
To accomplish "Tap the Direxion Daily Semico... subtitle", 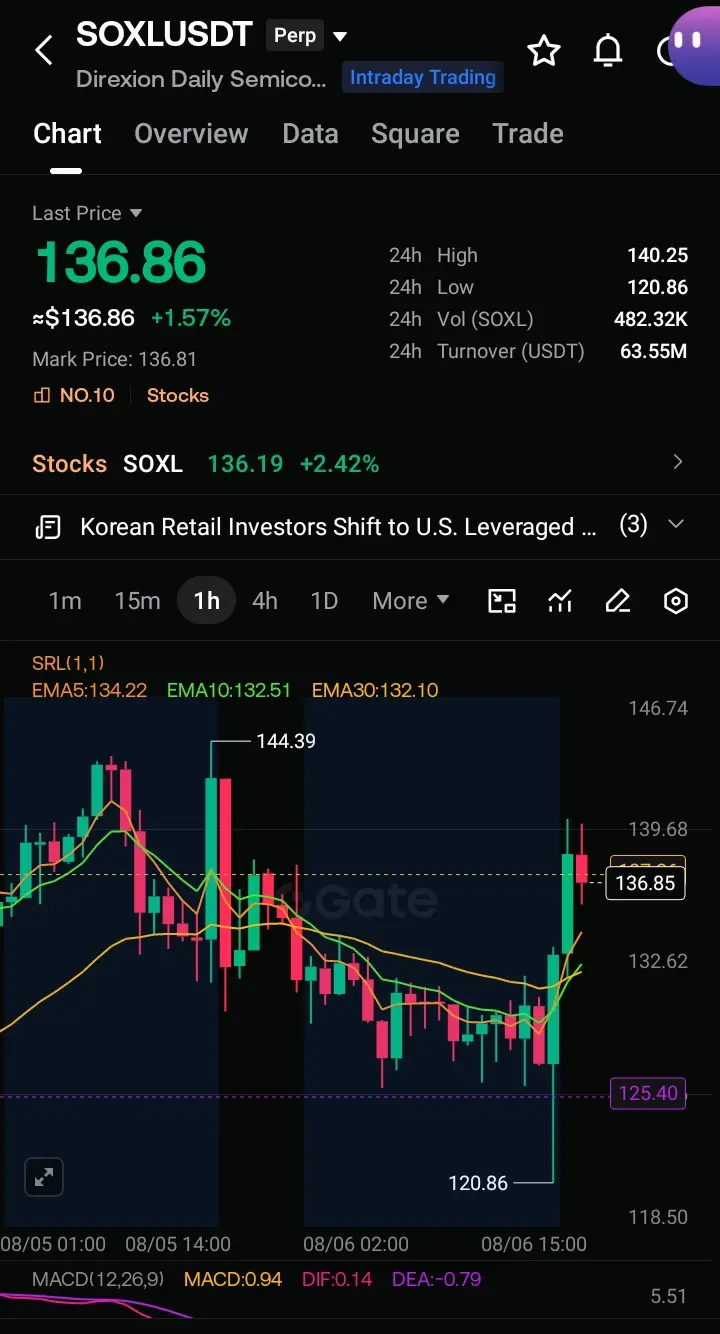I will 201,79.
